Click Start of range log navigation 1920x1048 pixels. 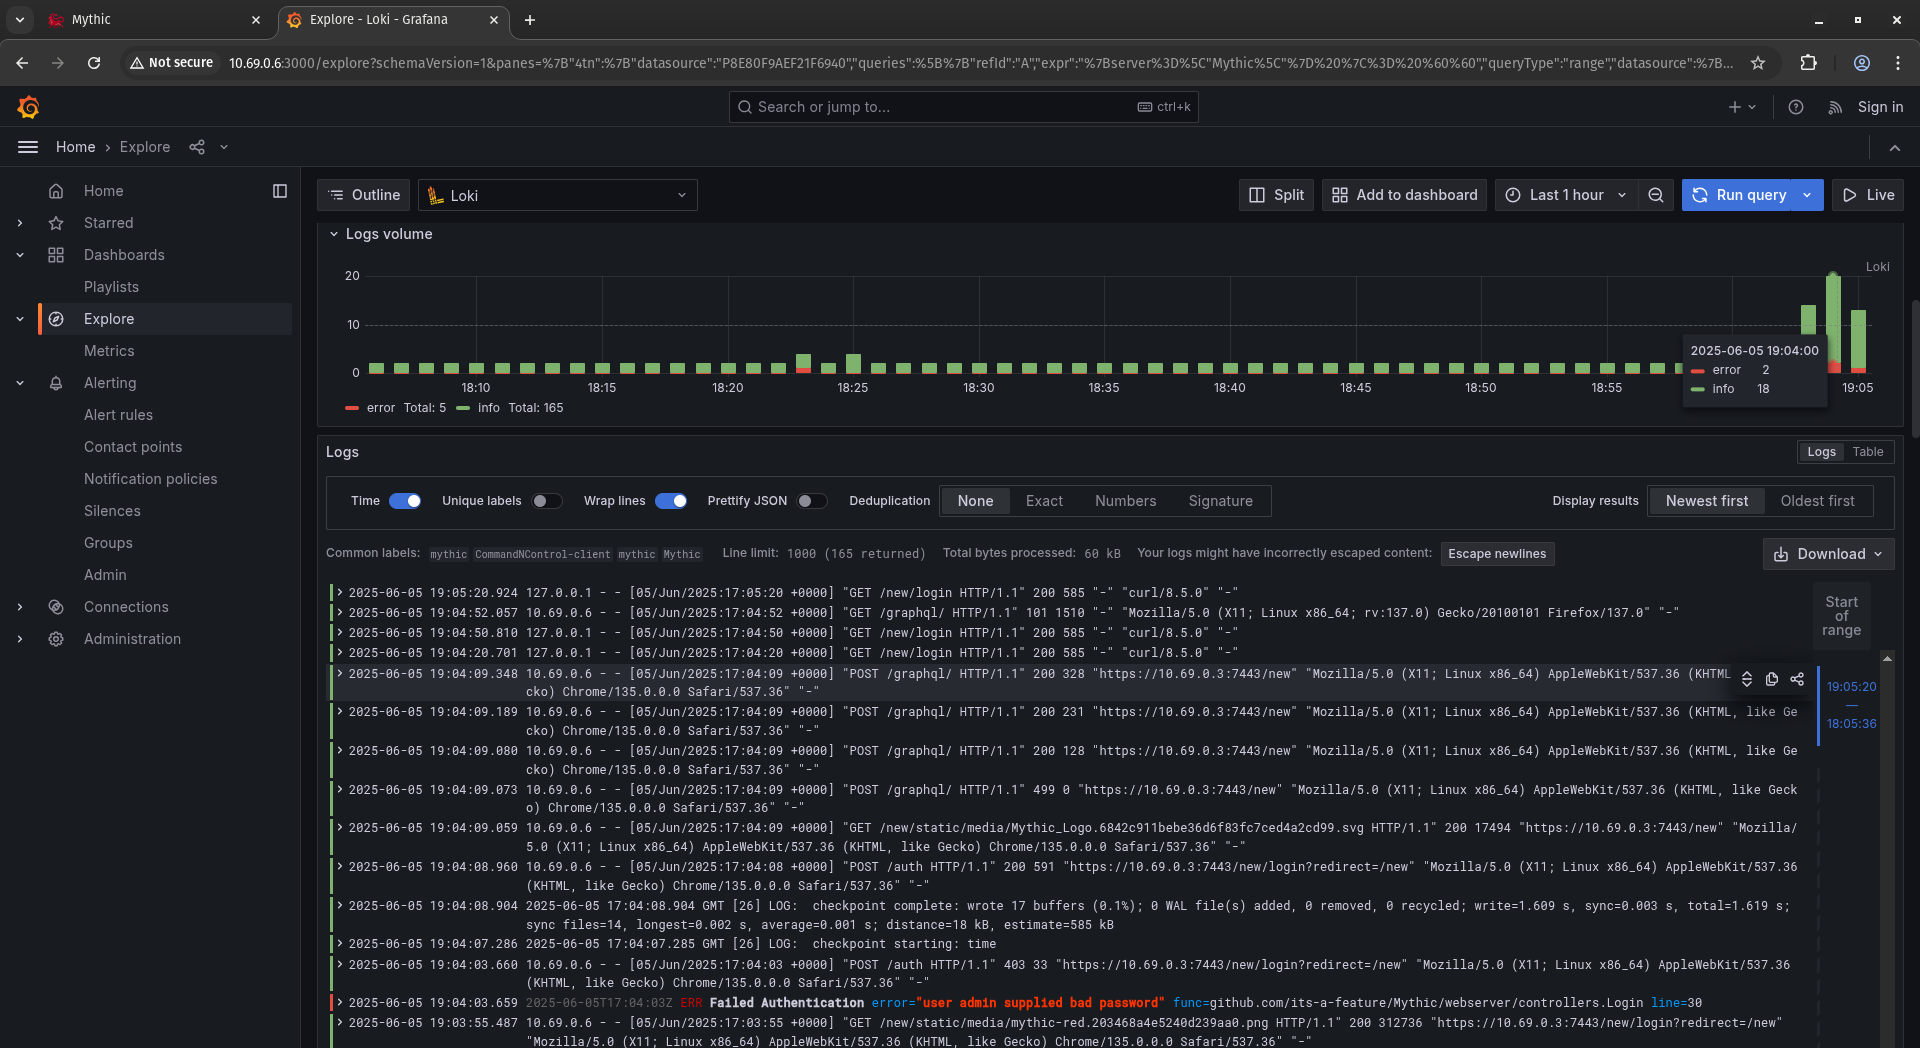point(1841,616)
